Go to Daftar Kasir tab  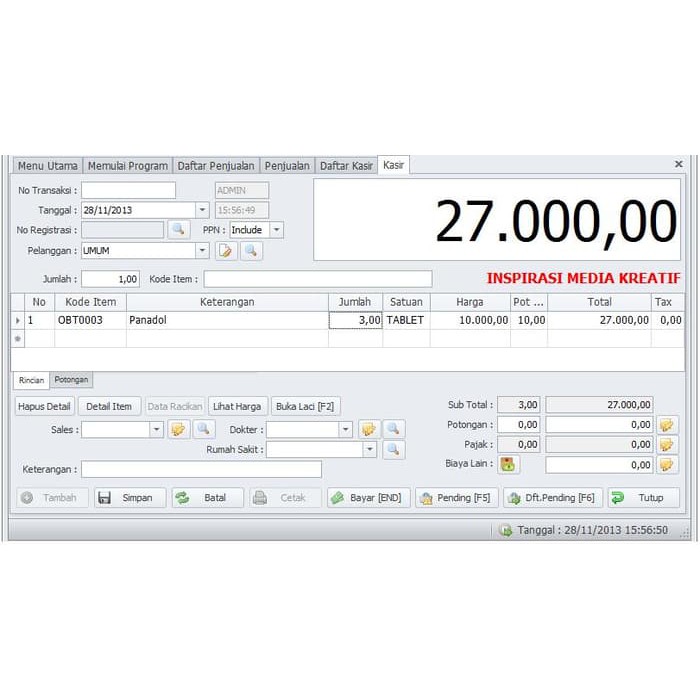point(346,166)
